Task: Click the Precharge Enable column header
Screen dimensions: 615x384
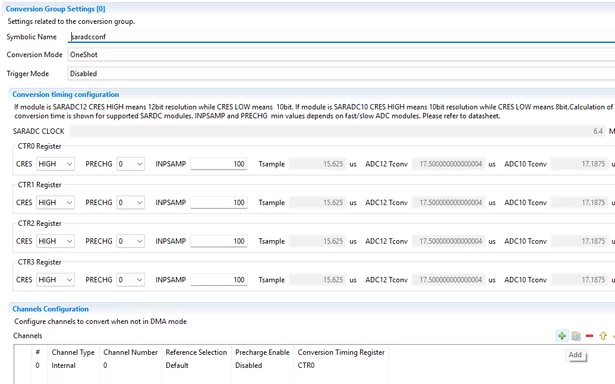Action: point(262,352)
